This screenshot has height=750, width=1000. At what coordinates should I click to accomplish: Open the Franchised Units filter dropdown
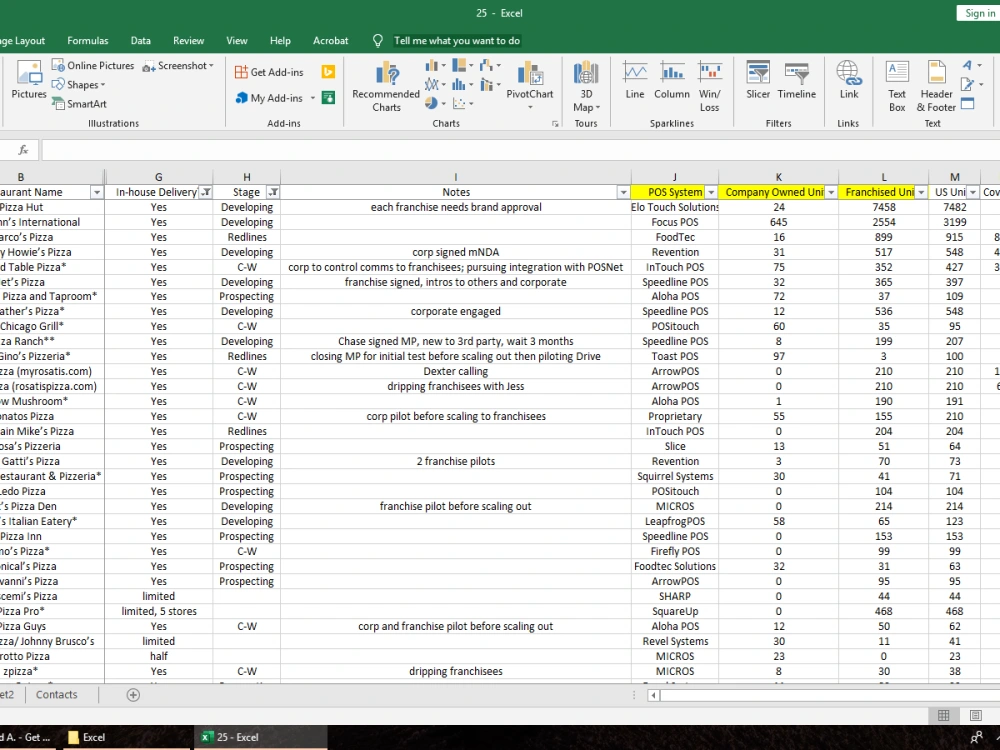[x=922, y=192]
